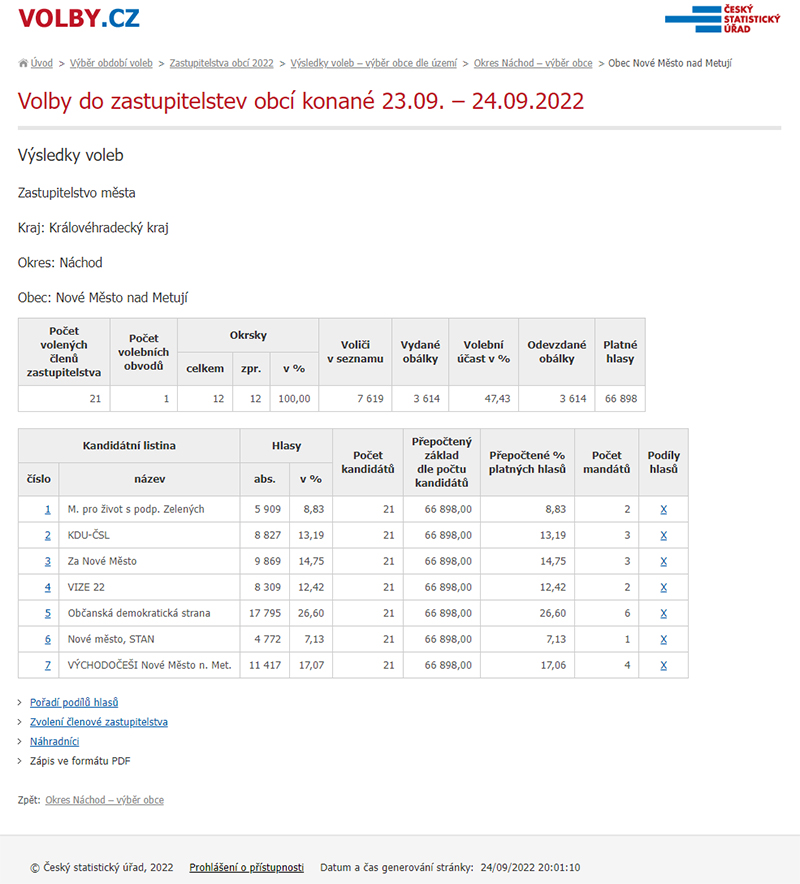800x884 pixels.
Task: Open Prohlášení o přístupnosti link
Action: point(246,867)
